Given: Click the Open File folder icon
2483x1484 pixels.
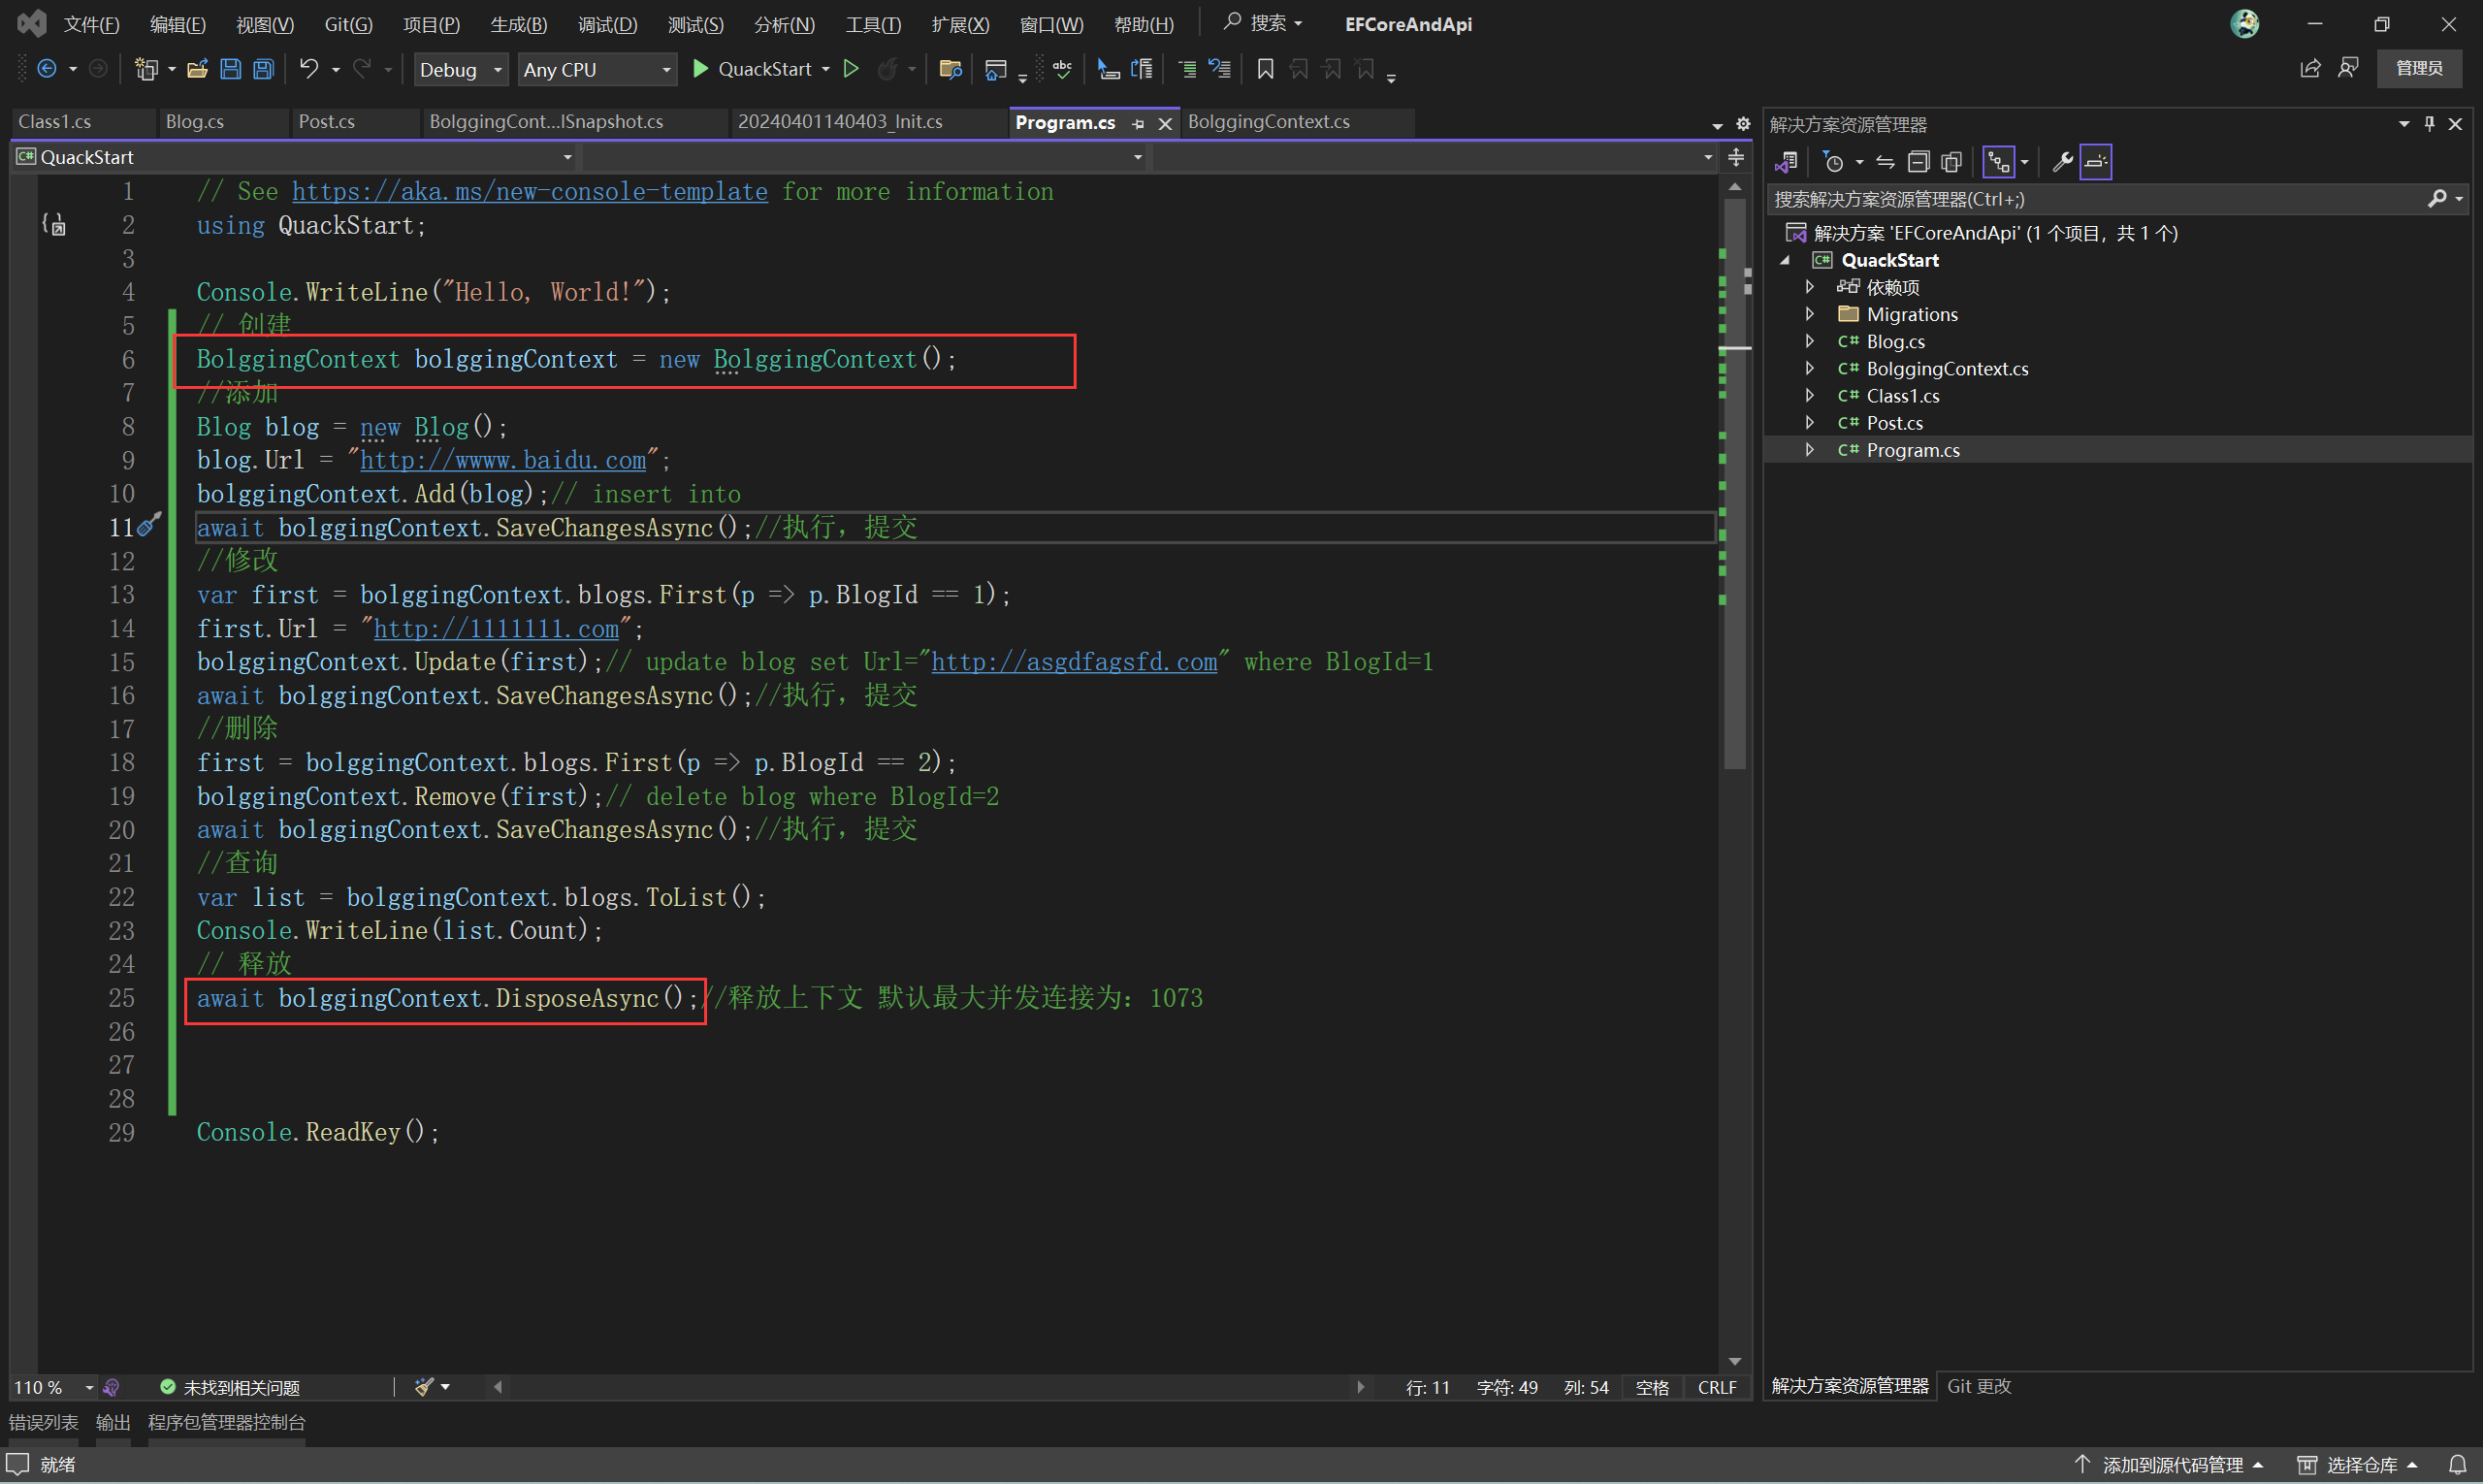Looking at the screenshot, I should coord(197,69).
